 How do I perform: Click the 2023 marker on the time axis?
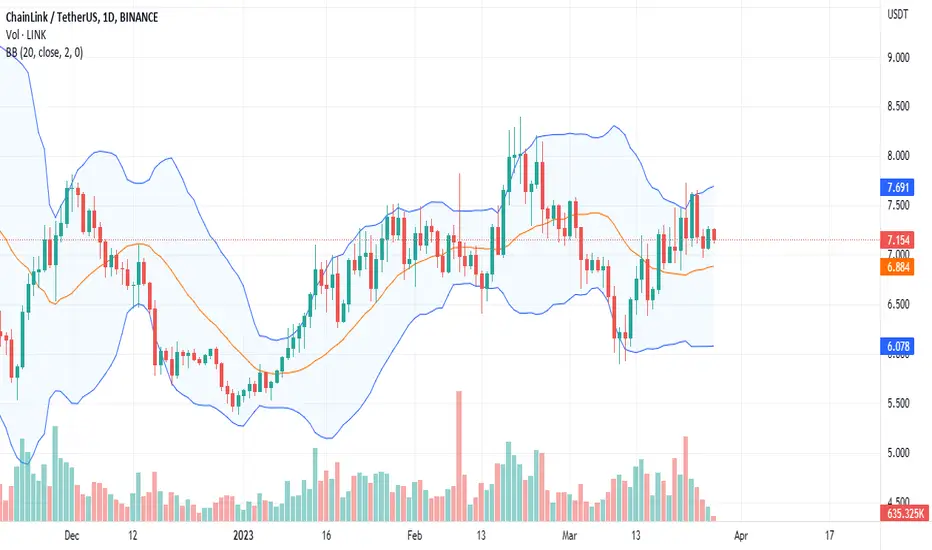(x=243, y=535)
